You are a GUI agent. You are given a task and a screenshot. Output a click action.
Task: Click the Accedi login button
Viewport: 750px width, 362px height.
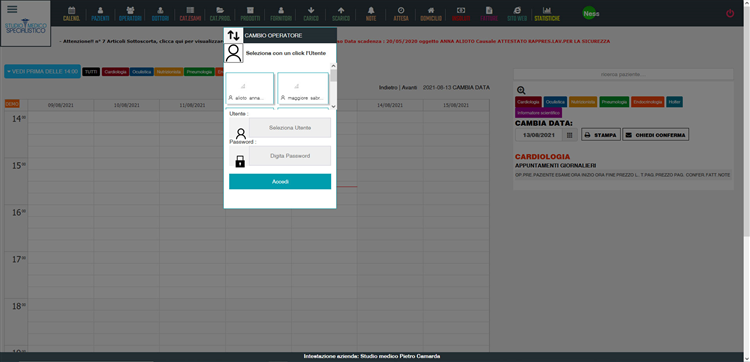[280, 182]
